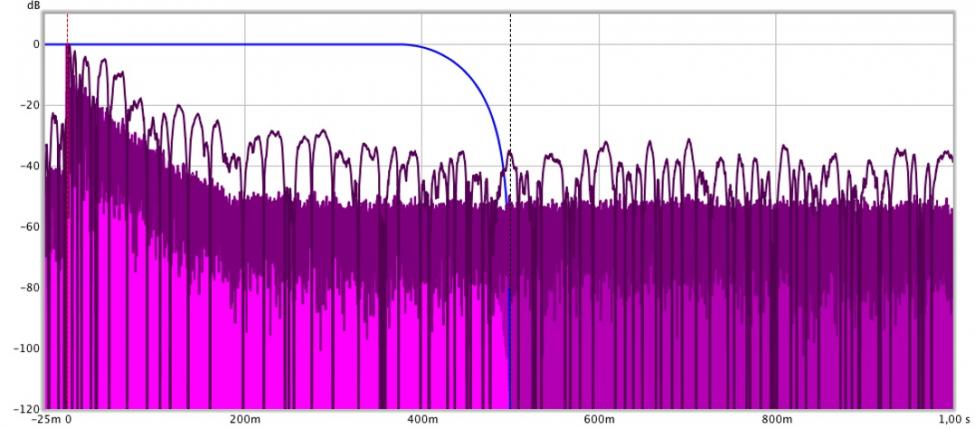Screen dimensions: 975x429
Task: Click the 800m time axis label
Action: (775, 420)
